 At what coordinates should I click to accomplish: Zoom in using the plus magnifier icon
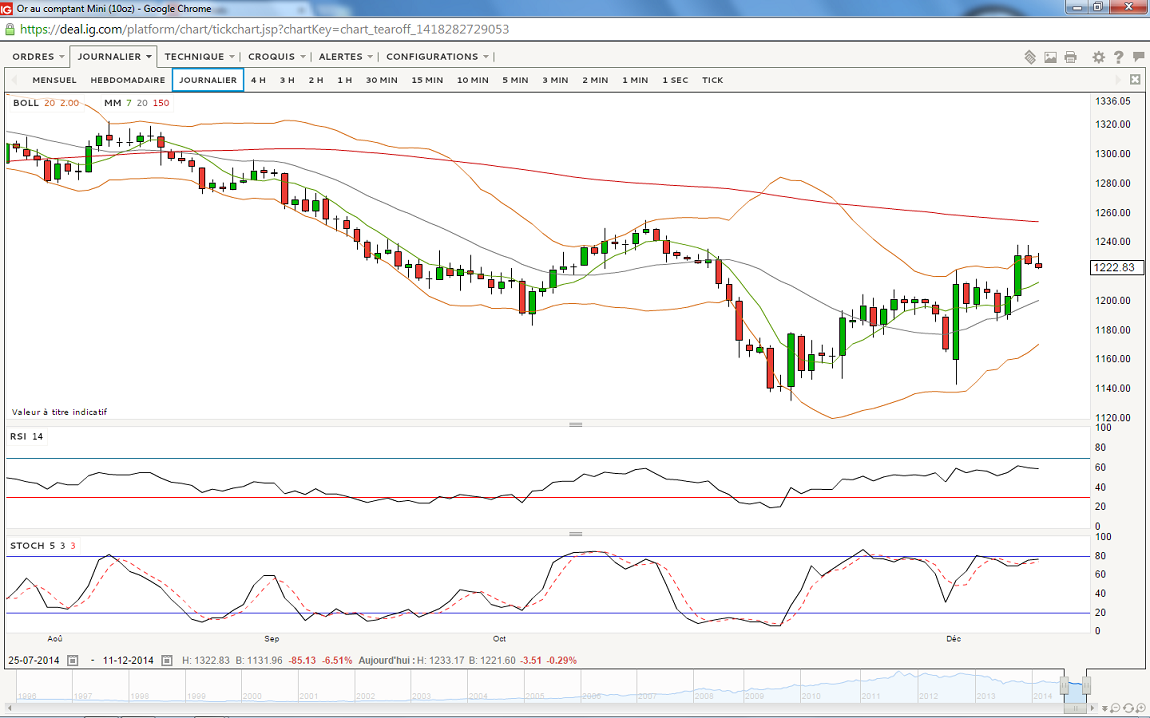(x=1140, y=708)
